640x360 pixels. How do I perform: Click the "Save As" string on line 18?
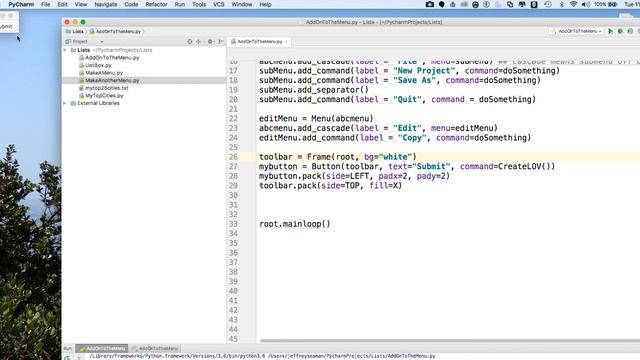pyautogui.click(x=414, y=80)
